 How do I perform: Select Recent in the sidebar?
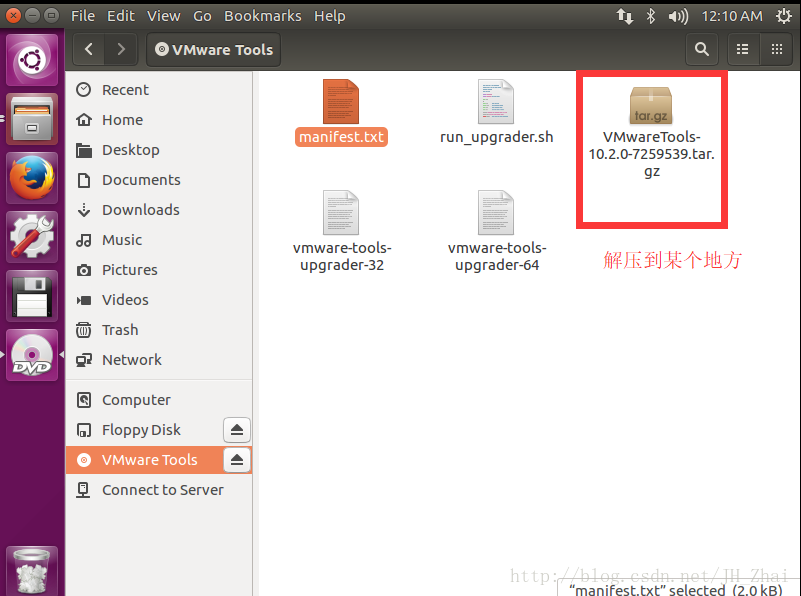click(159, 90)
